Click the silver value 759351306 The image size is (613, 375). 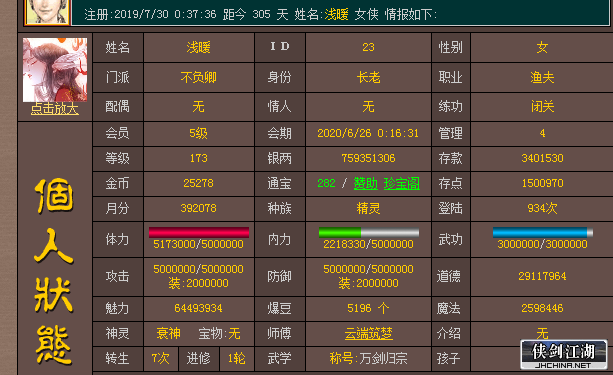tap(368, 158)
